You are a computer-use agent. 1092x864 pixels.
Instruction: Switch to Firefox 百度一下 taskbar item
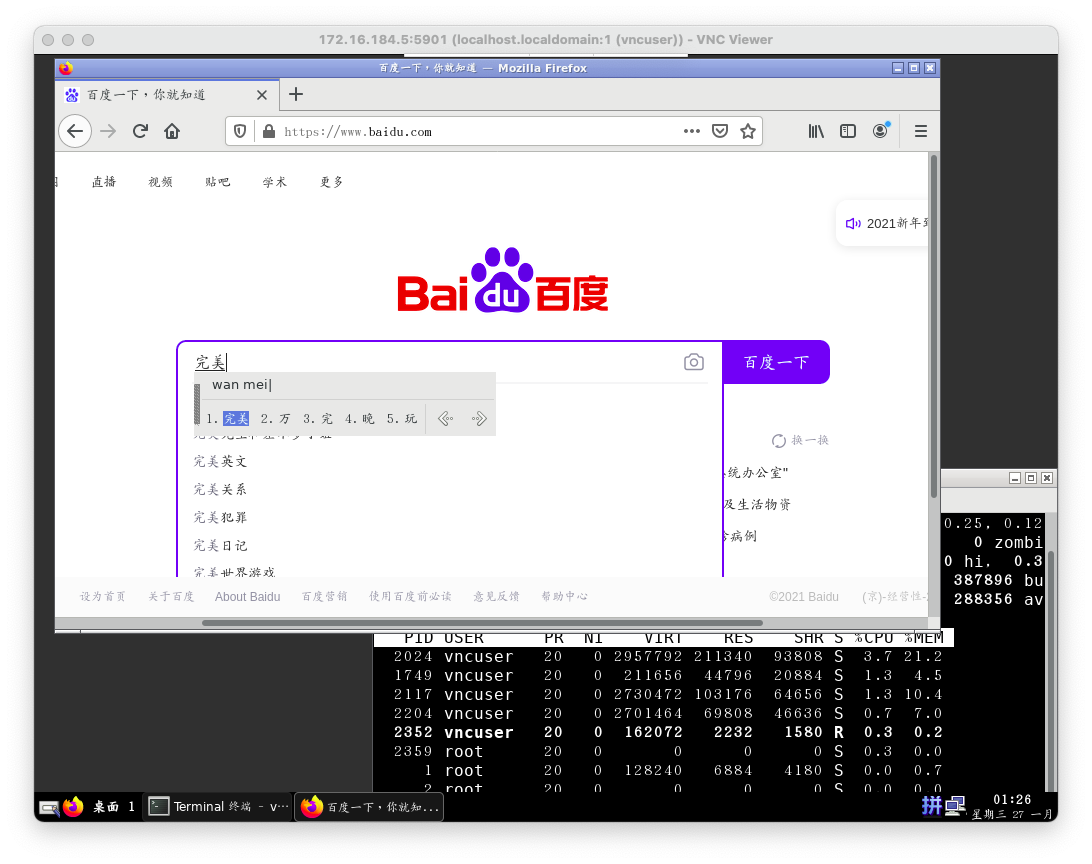point(370,807)
